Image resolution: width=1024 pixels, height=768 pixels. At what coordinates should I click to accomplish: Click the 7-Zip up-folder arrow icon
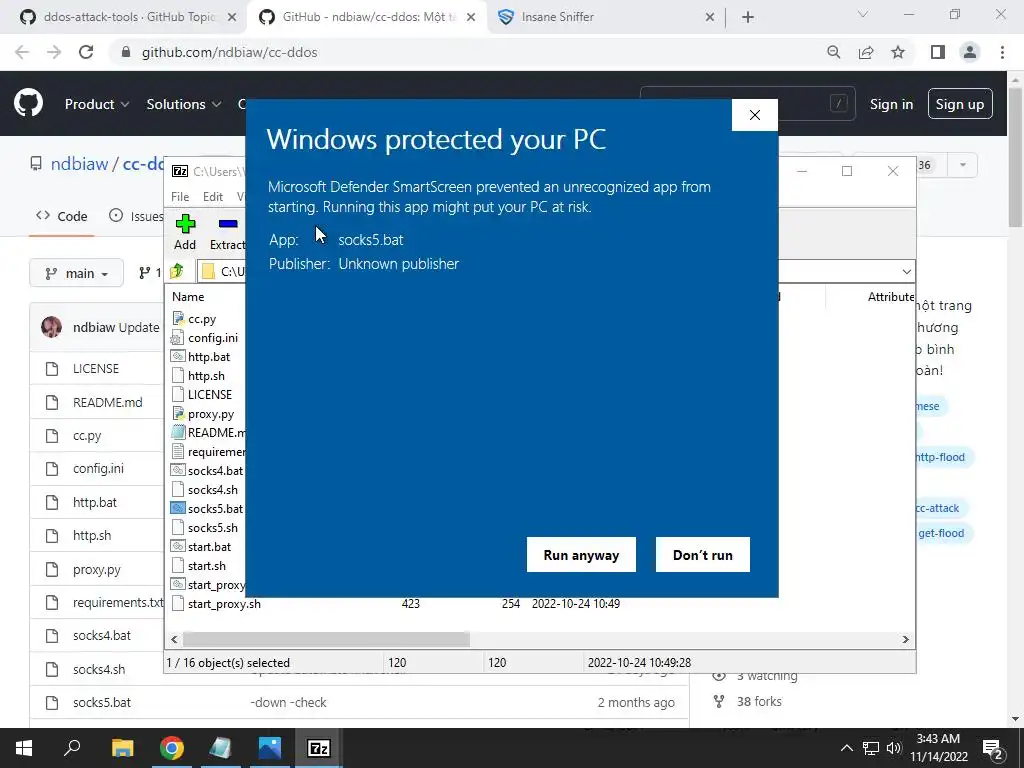(x=177, y=271)
